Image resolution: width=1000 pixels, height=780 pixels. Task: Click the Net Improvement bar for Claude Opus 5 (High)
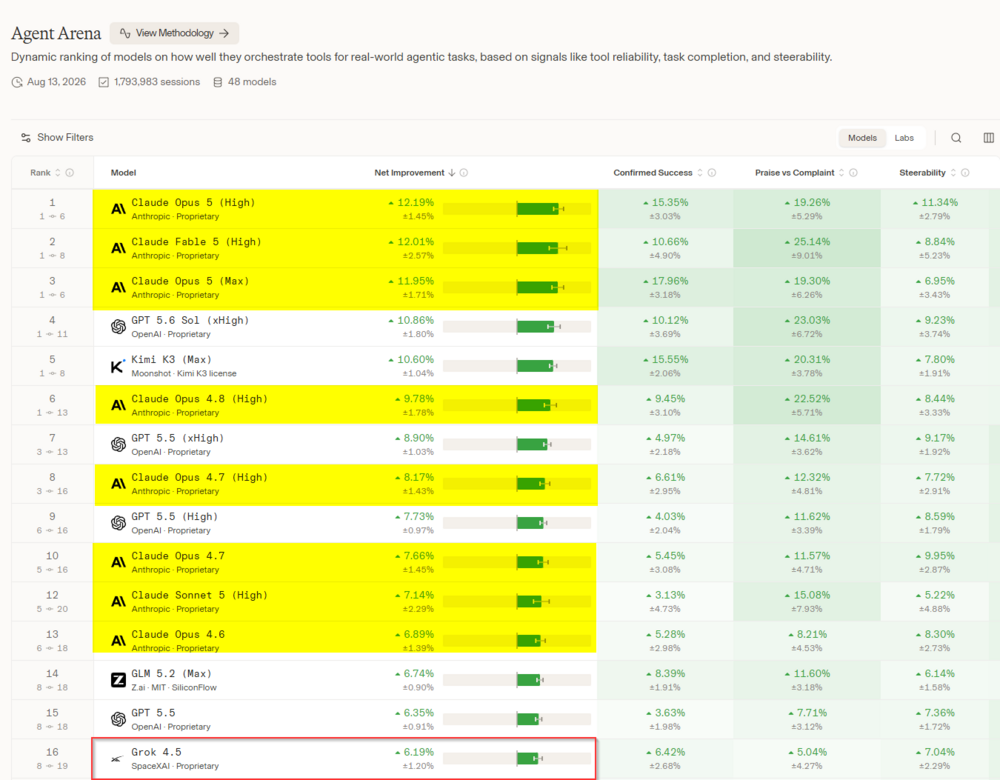pyautogui.click(x=517, y=209)
